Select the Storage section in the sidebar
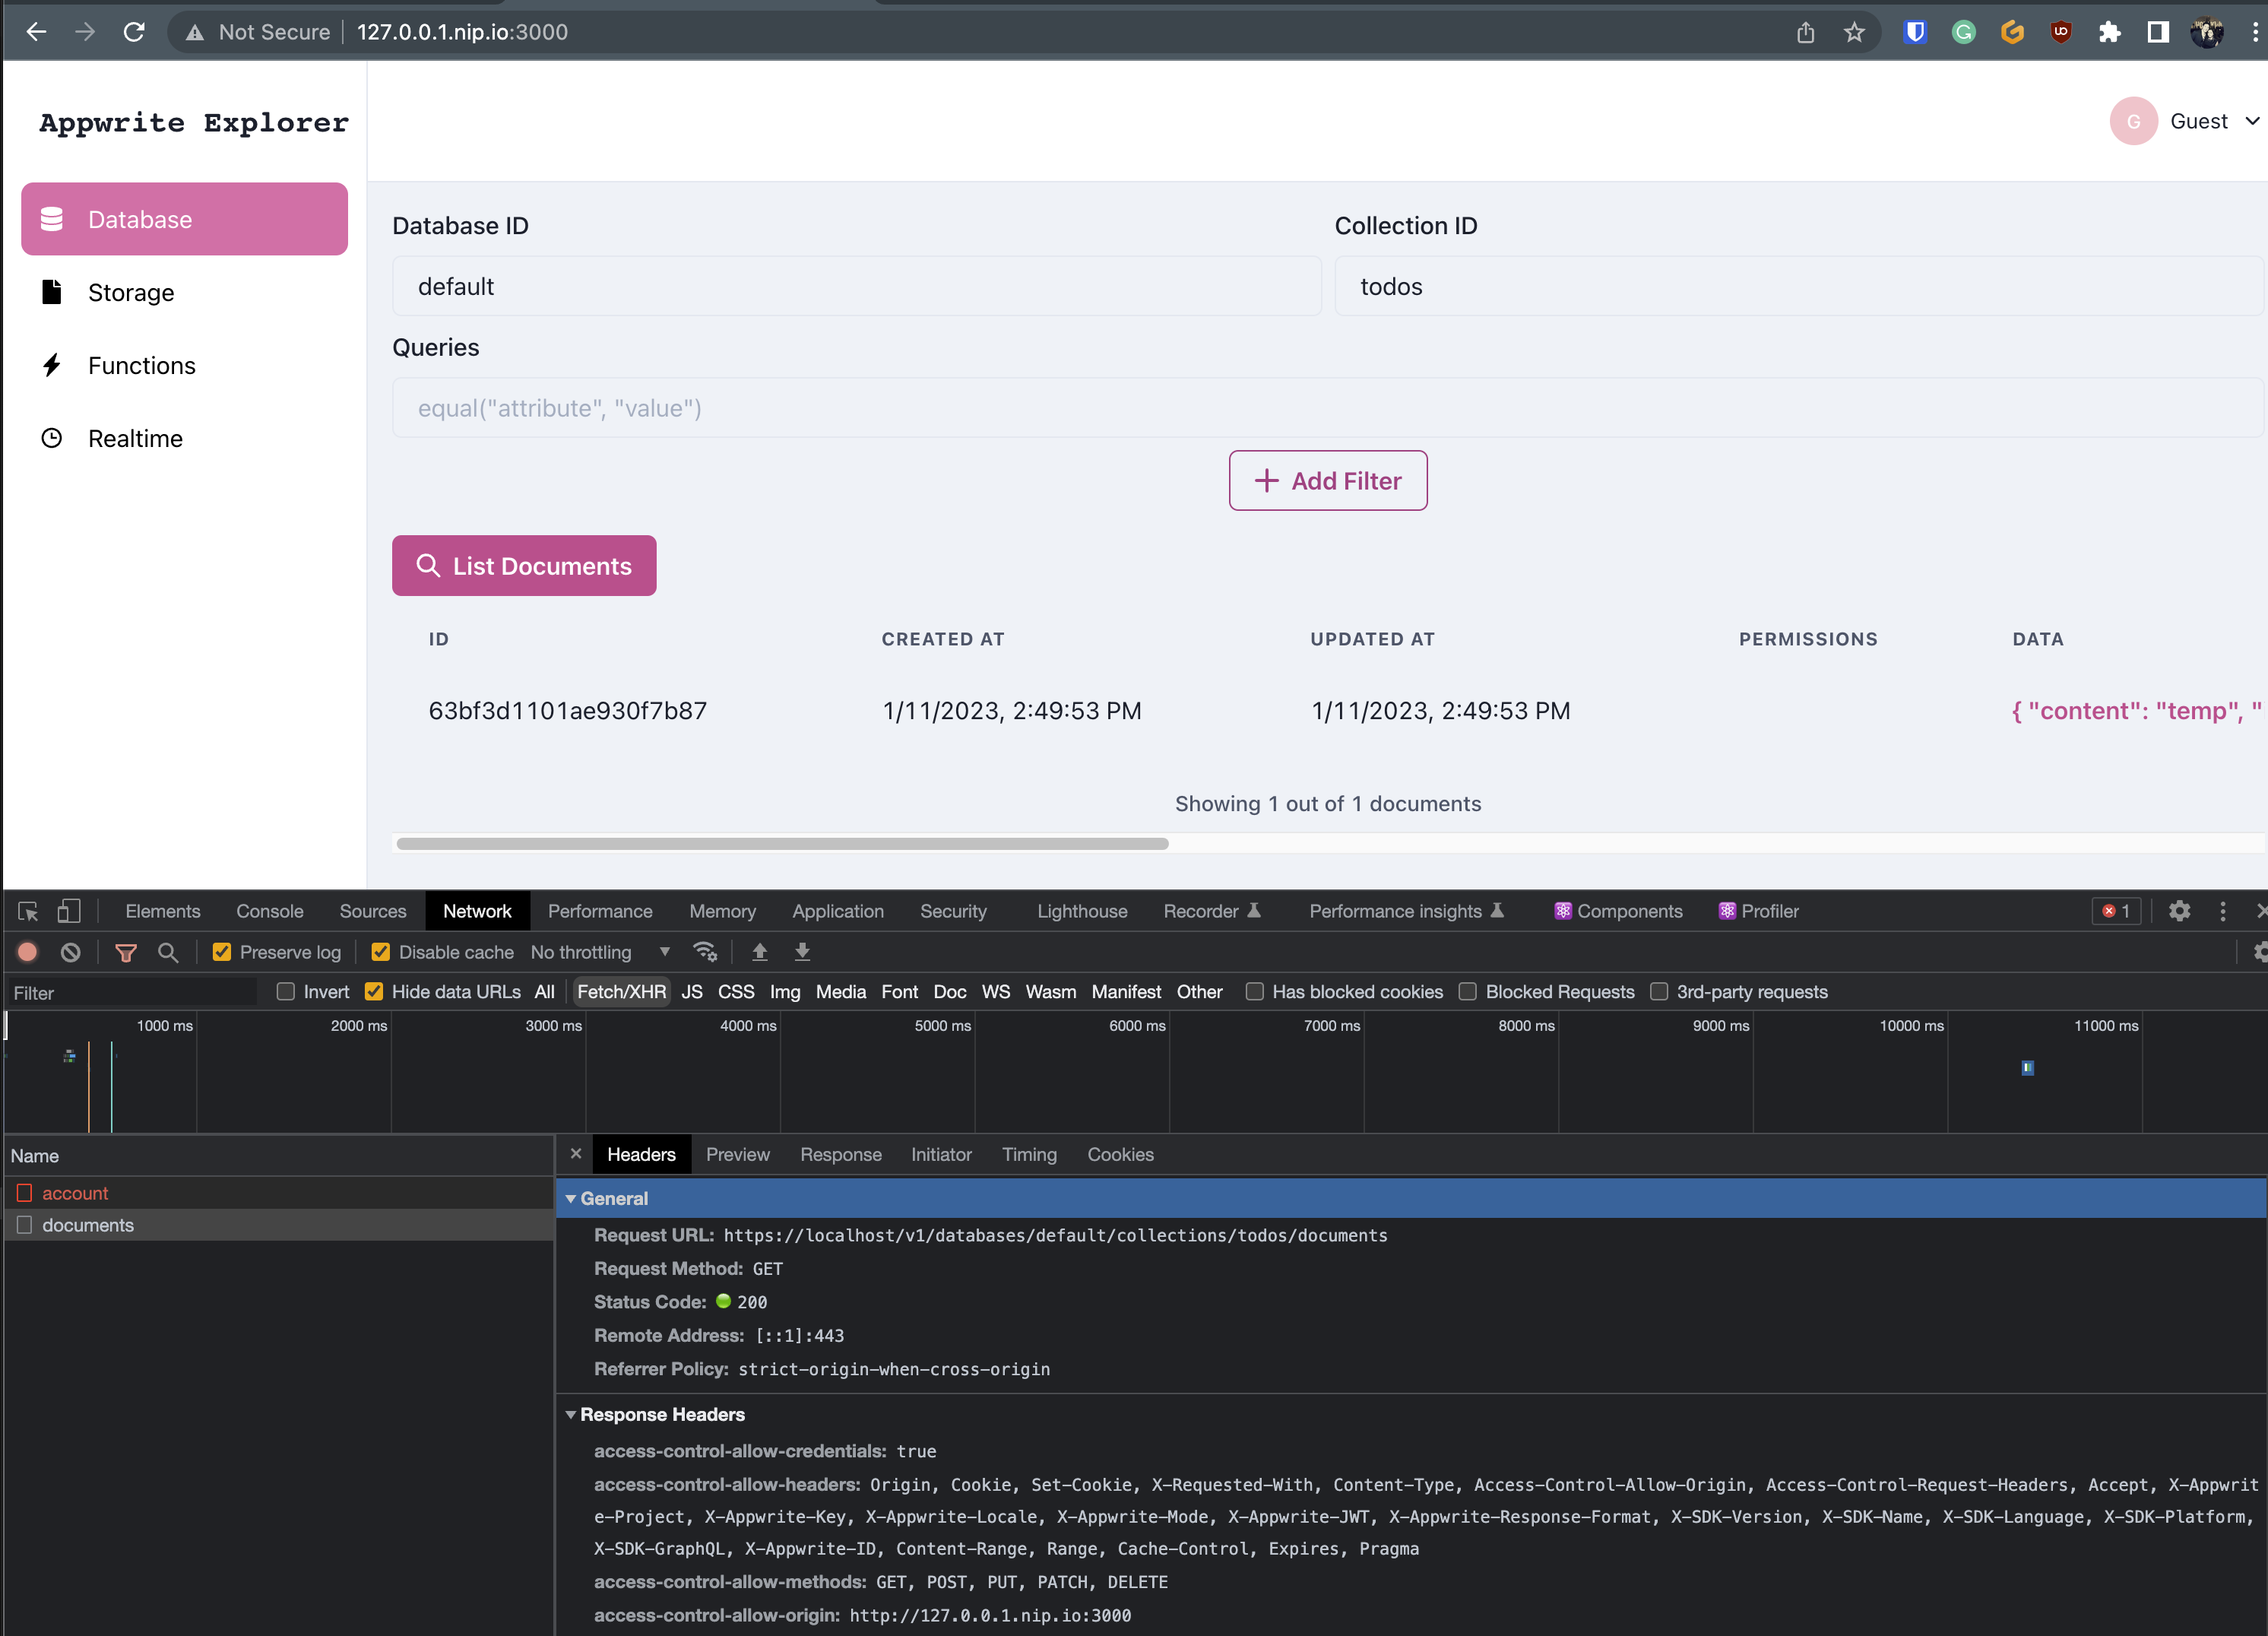Screen dimensions: 2268x1636 (x=130, y=292)
